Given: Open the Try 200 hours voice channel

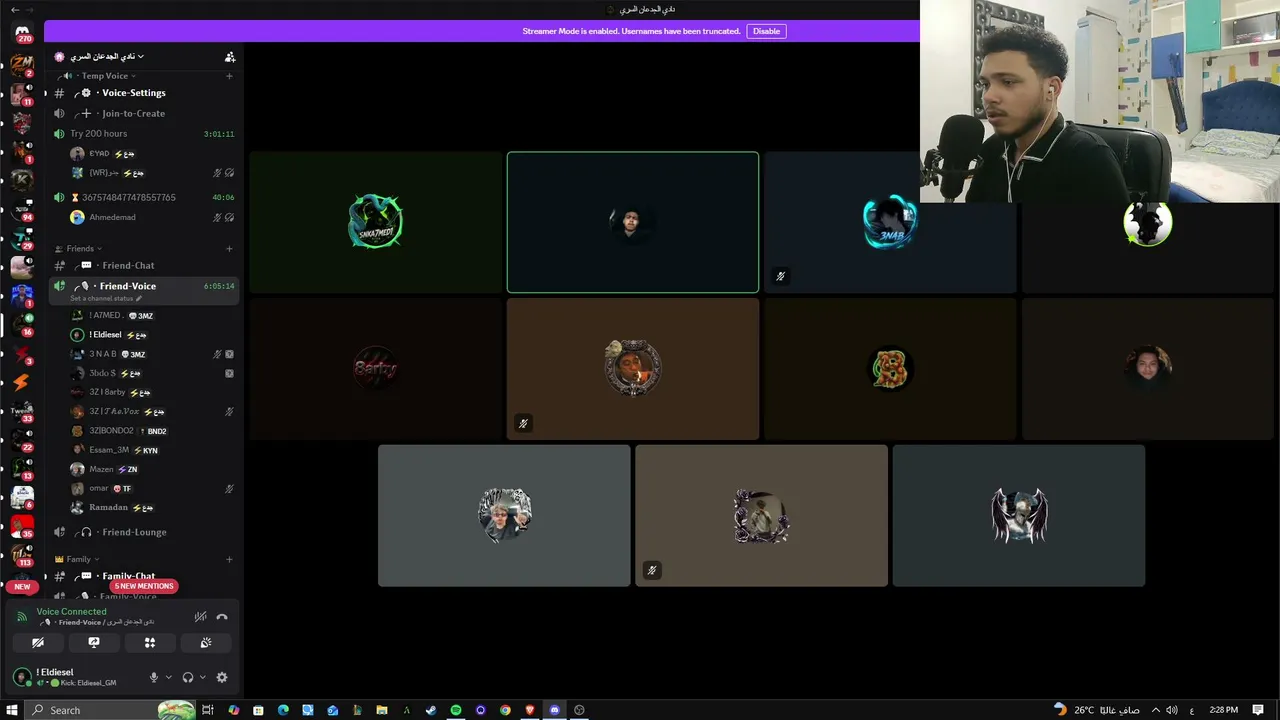Looking at the screenshot, I should (x=143, y=134).
